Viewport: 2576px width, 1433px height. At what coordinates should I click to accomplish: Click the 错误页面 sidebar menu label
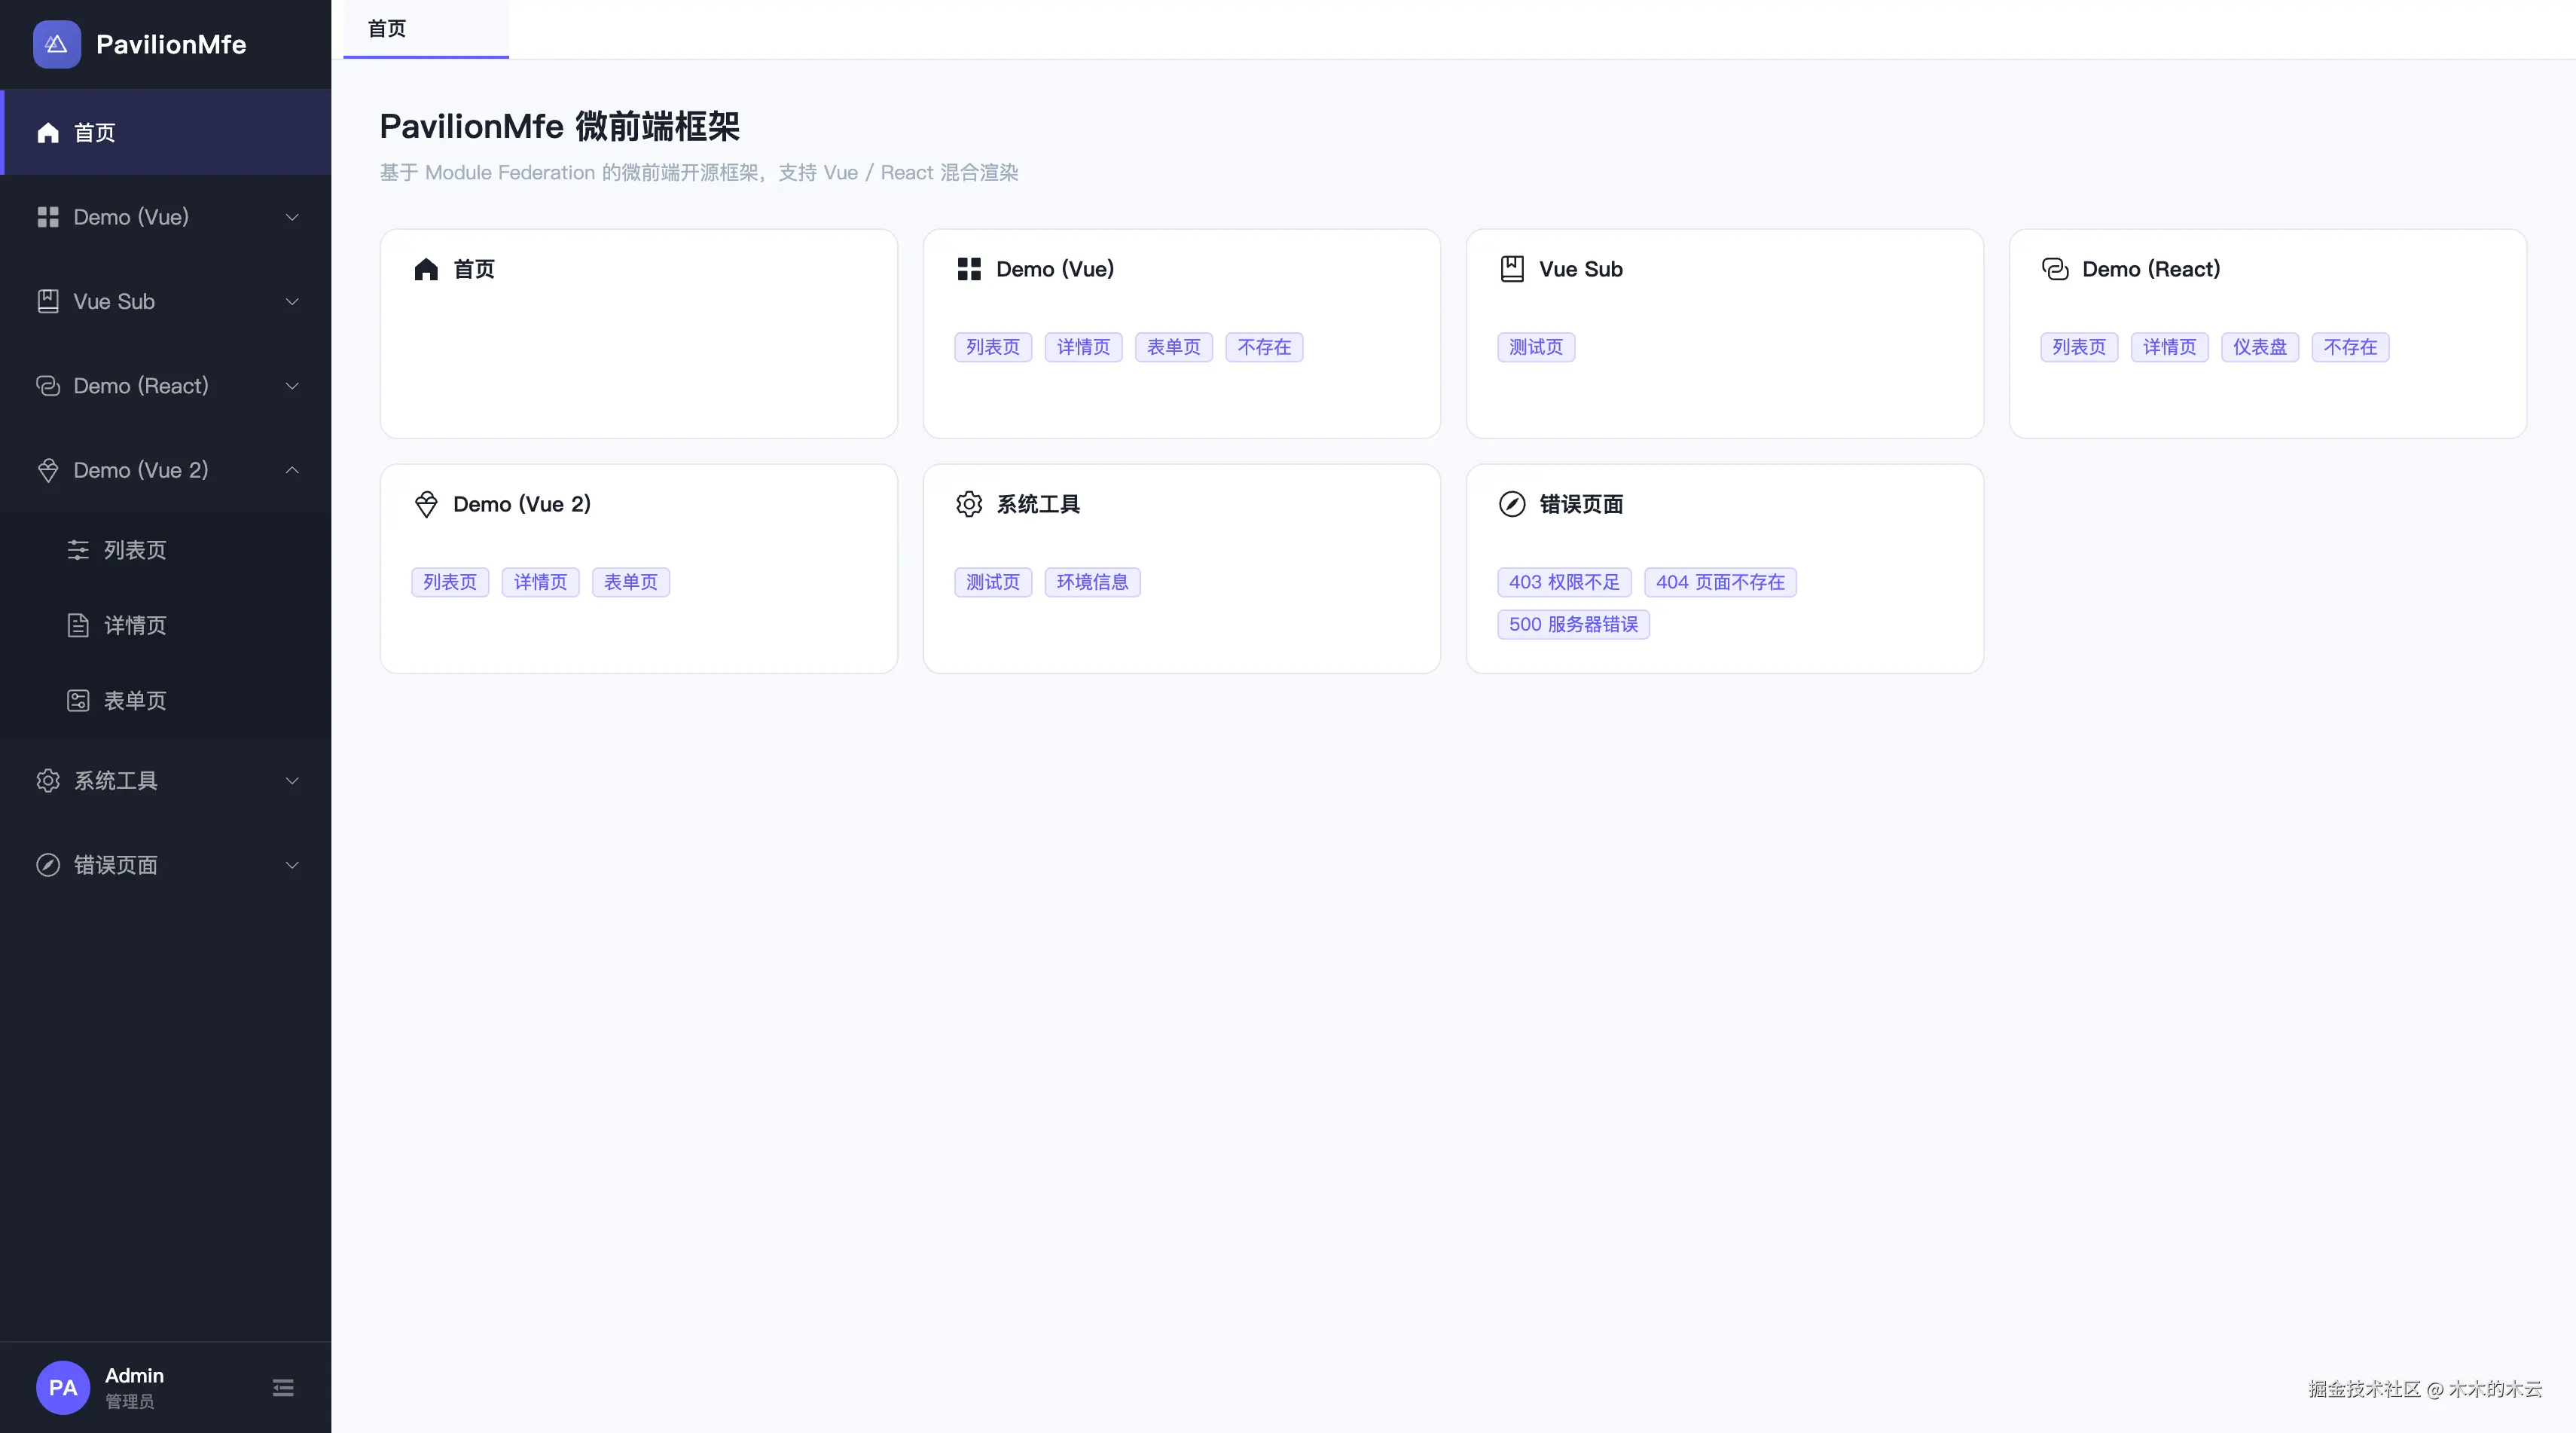click(116, 865)
